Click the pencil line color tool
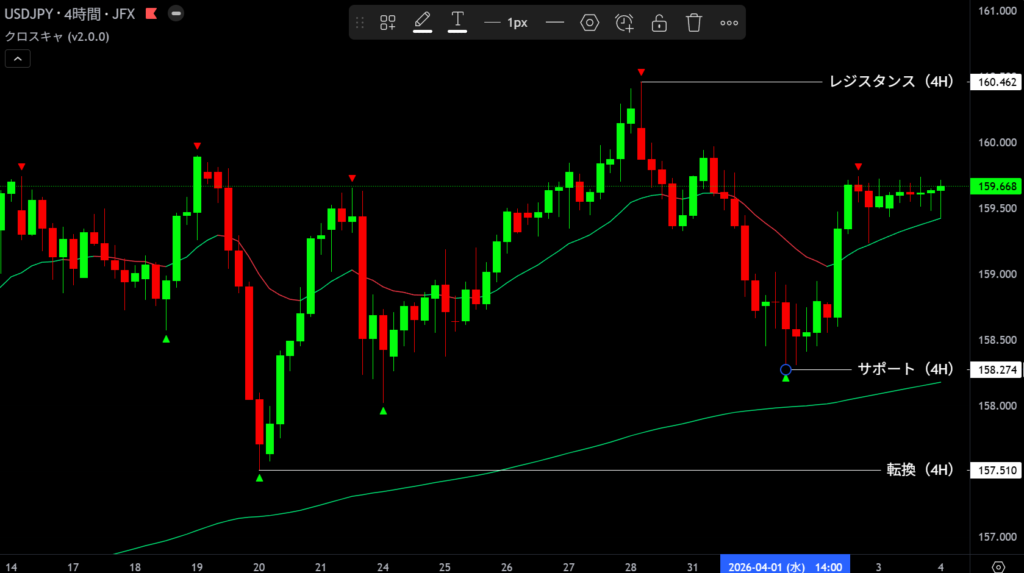The width and height of the screenshot is (1024, 573). pos(422,21)
